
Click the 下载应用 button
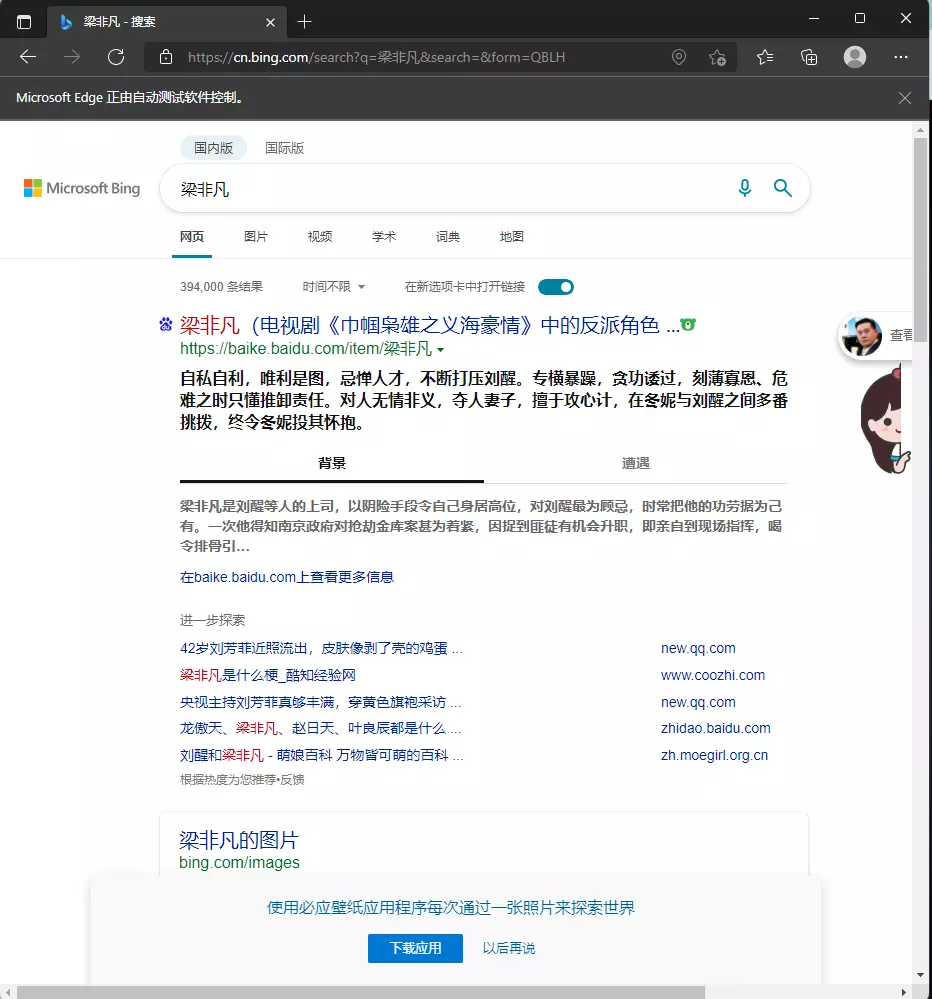(415, 948)
